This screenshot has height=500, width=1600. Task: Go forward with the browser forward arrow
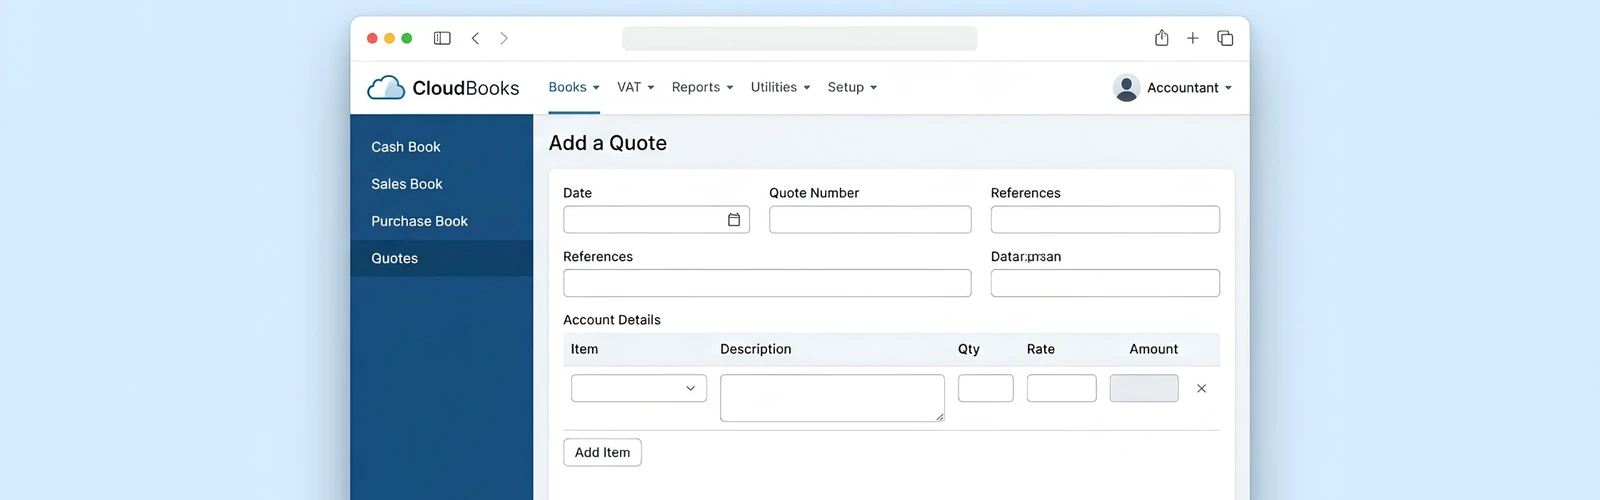pyautogui.click(x=504, y=38)
